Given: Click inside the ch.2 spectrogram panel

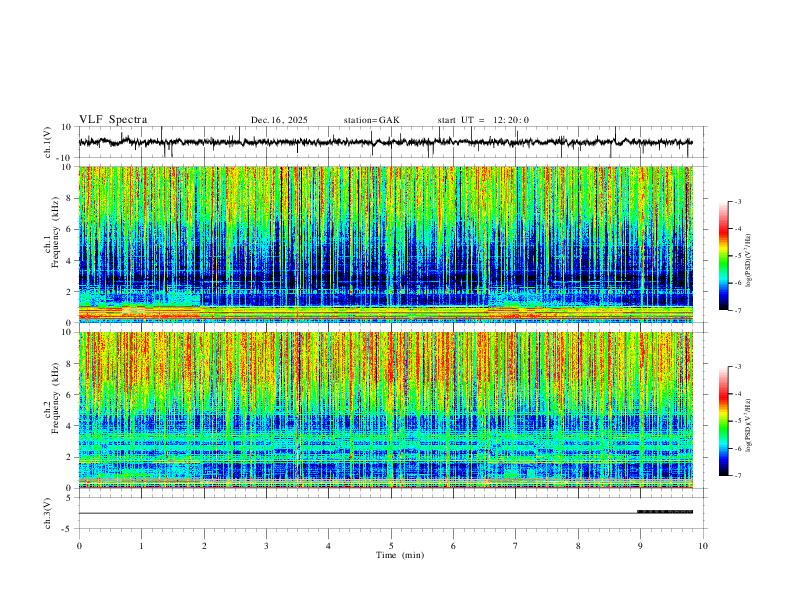Looking at the screenshot, I should (x=385, y=410).
